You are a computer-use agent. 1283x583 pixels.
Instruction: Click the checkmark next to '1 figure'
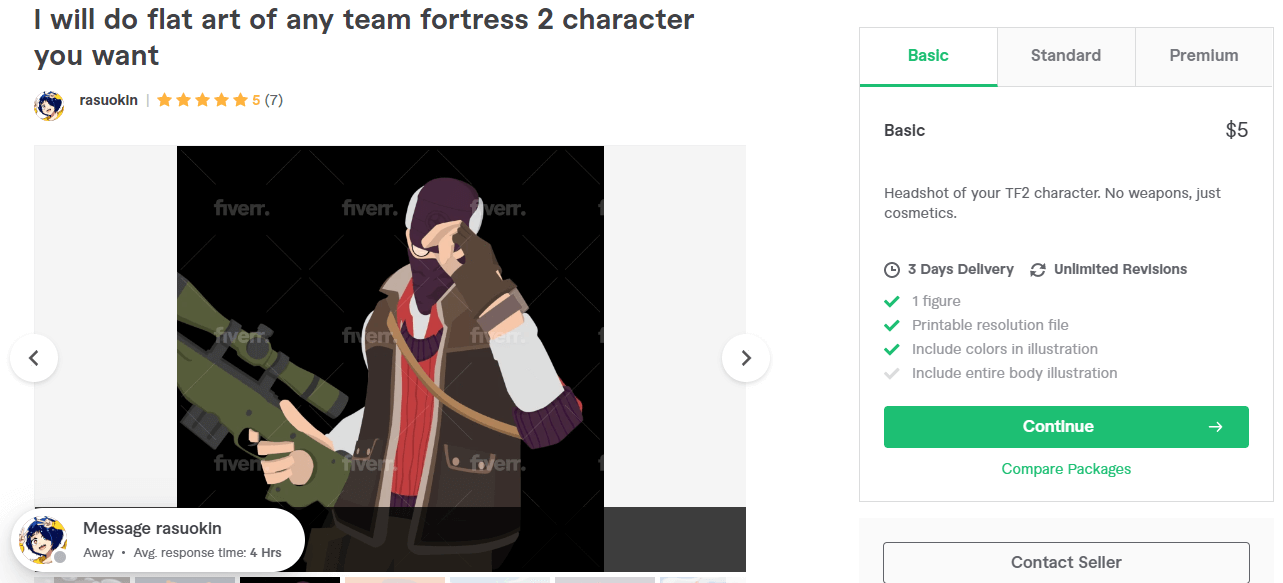[x=892, y=301]
